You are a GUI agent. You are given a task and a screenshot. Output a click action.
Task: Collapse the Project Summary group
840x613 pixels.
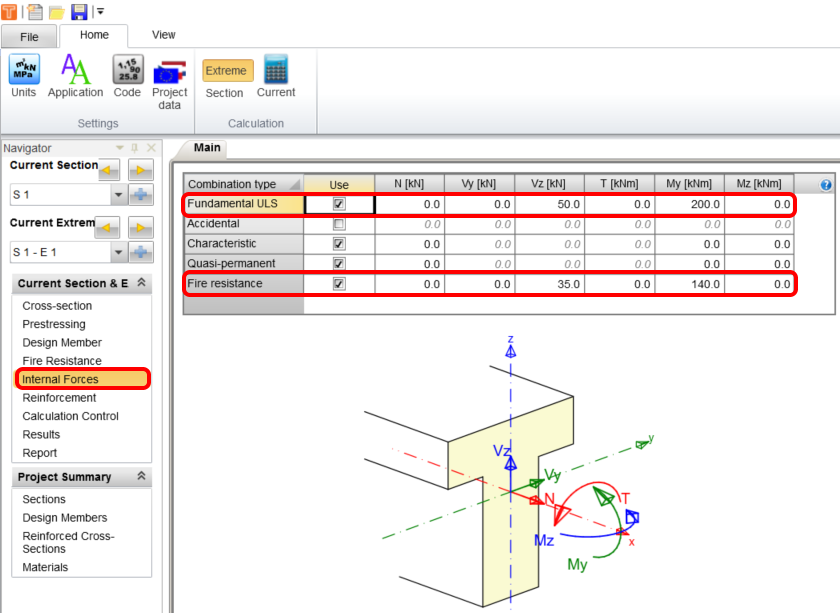point(141,477)
